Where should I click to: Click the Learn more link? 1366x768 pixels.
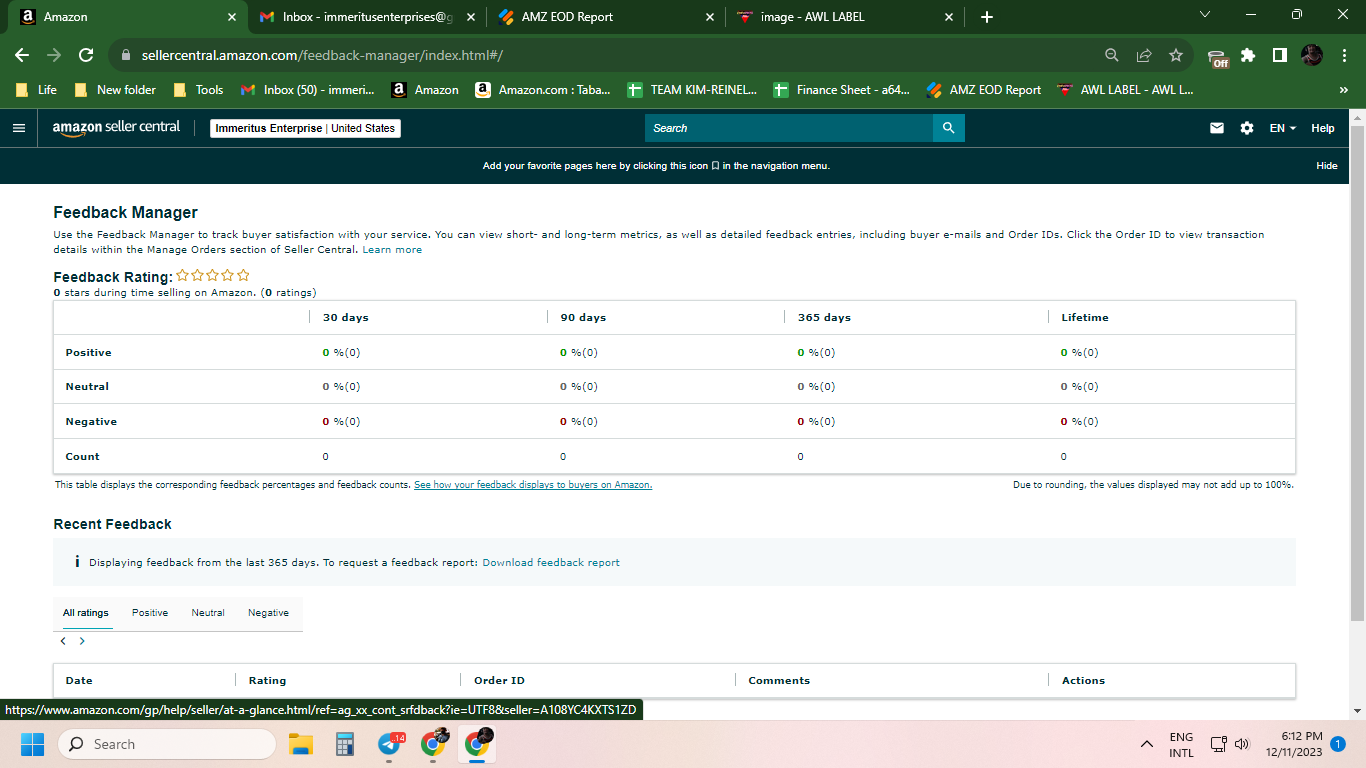392,249
